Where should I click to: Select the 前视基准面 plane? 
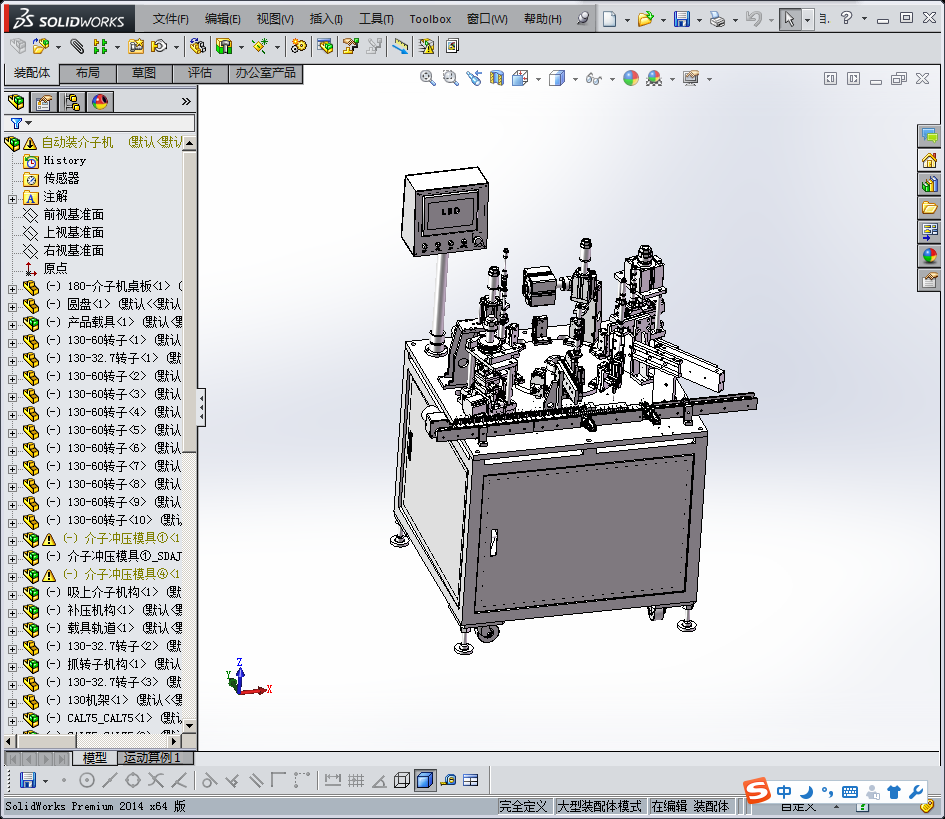pyautogui.click(x=74, y=215)
